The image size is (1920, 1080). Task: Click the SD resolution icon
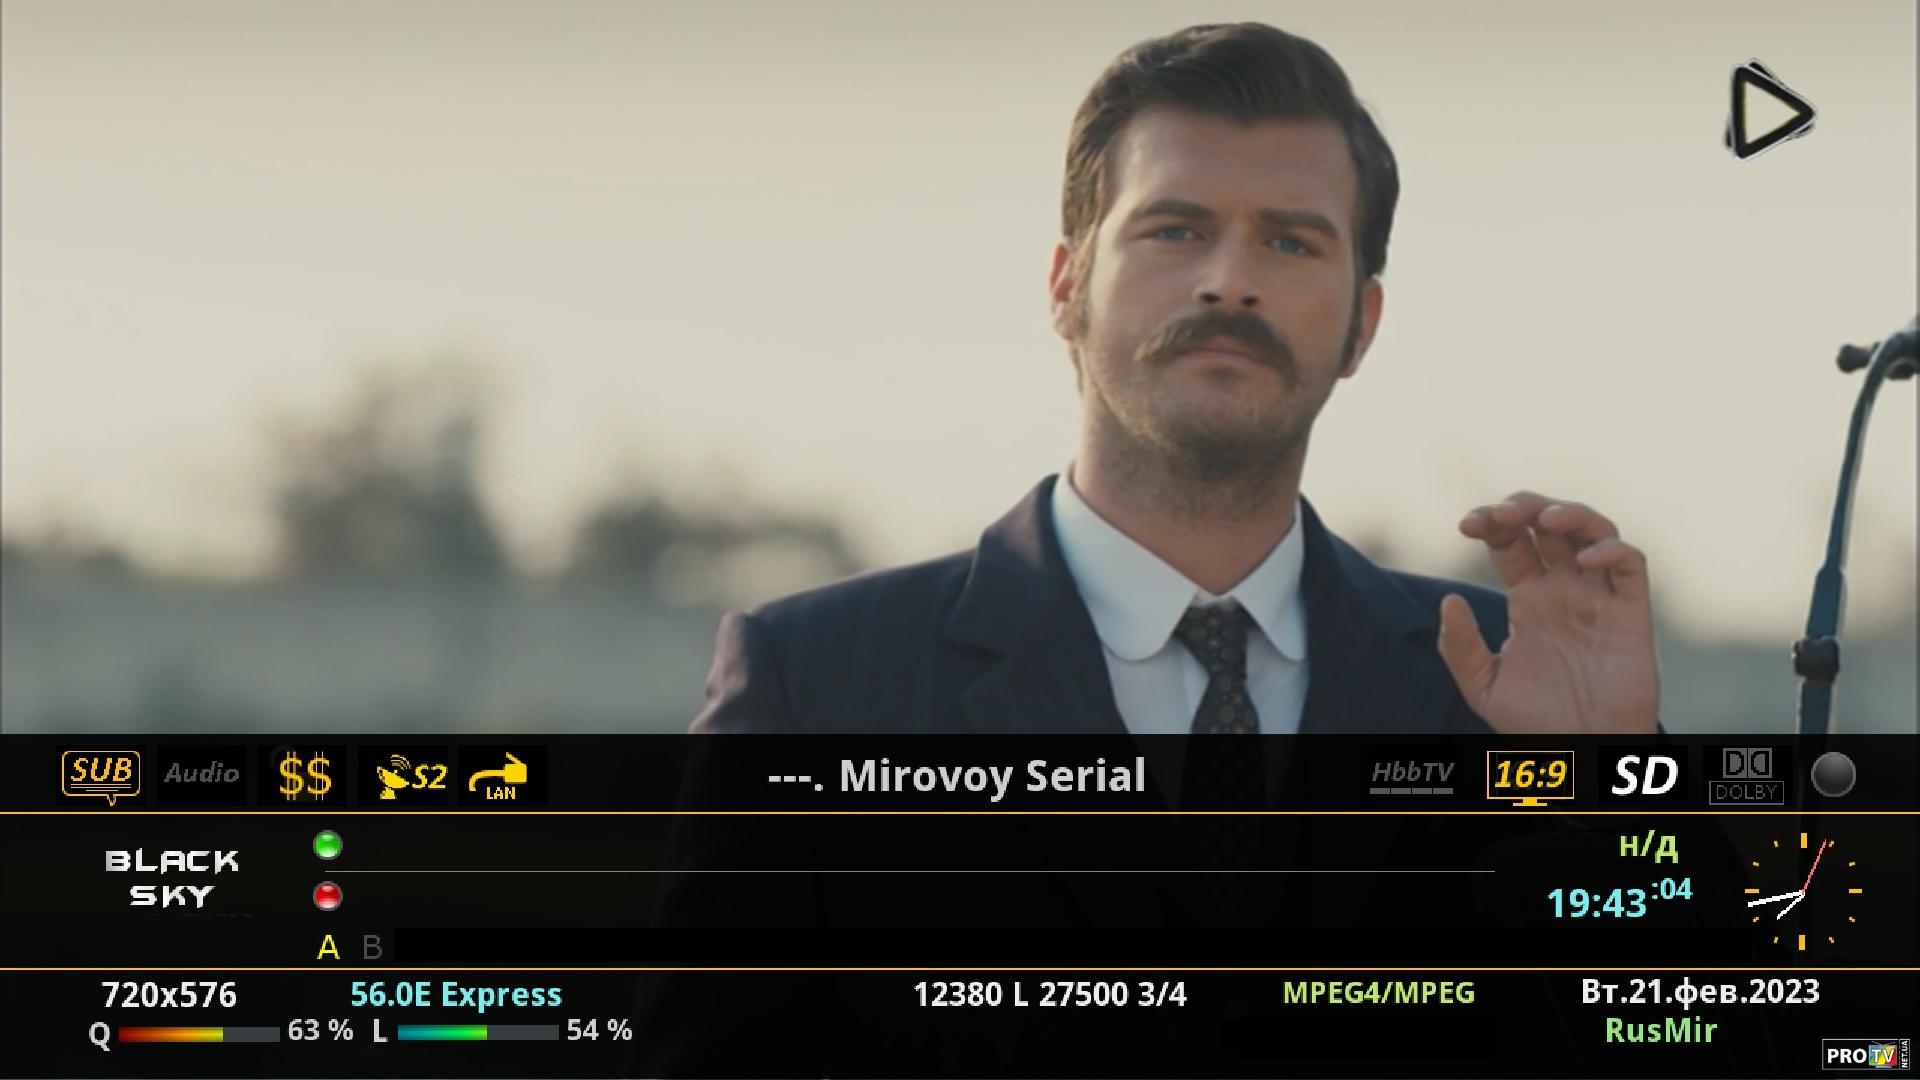click(1643, 776)
